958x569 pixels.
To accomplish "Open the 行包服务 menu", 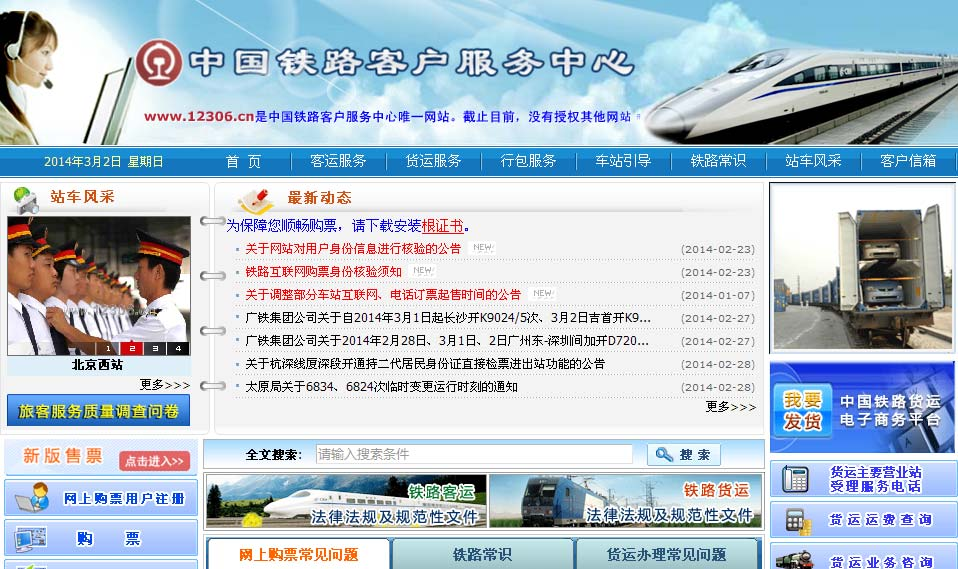I will coord(528,161).
